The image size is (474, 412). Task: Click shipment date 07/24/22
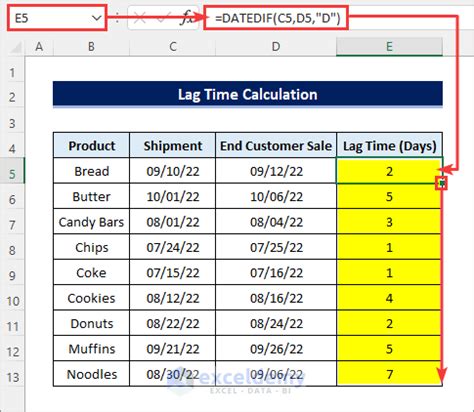pos(173,247)
